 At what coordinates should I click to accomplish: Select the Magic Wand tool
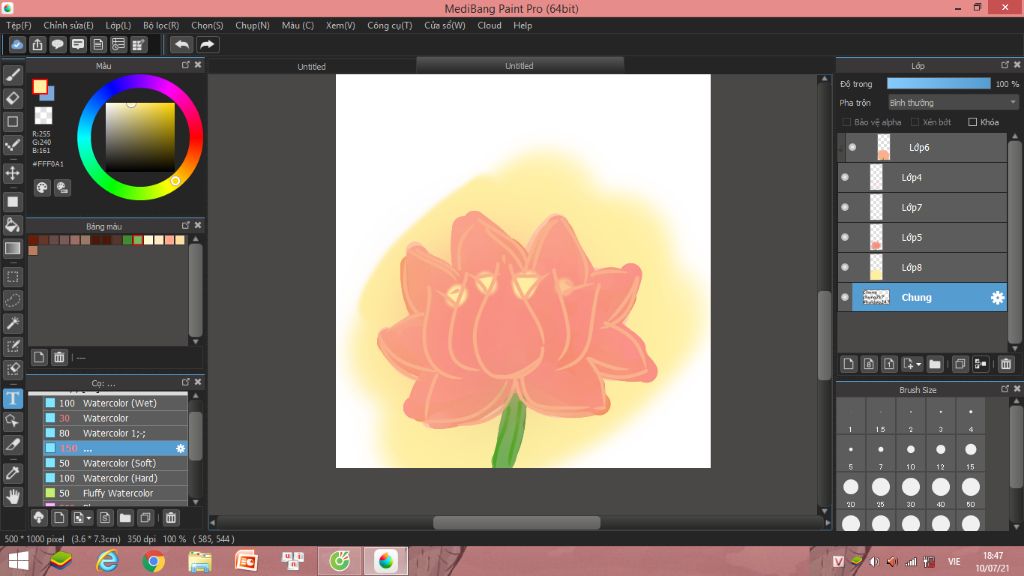point(12,323)
